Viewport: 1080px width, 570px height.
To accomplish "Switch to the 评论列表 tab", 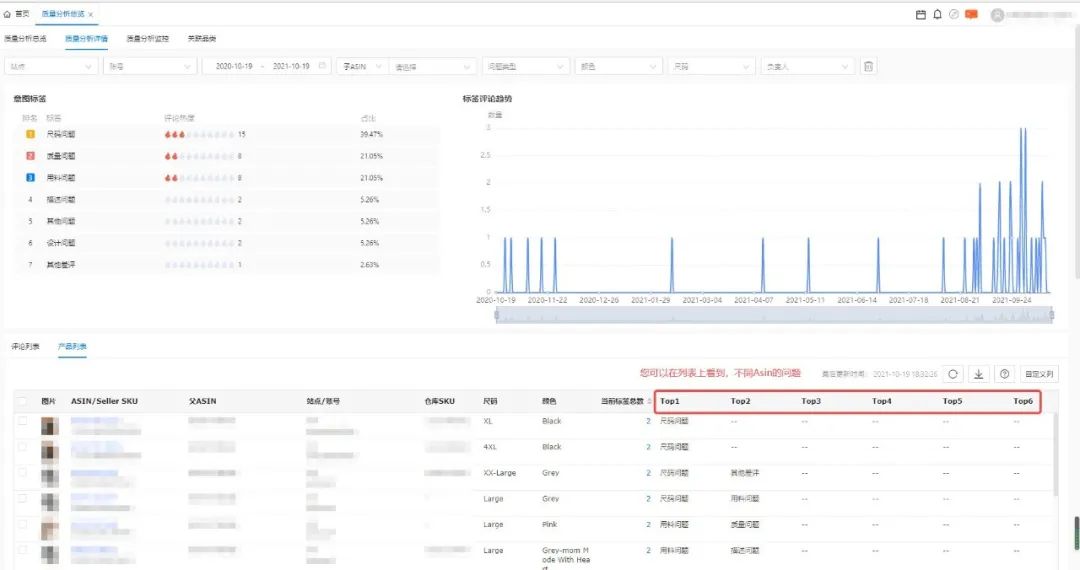I will [25, 347].
